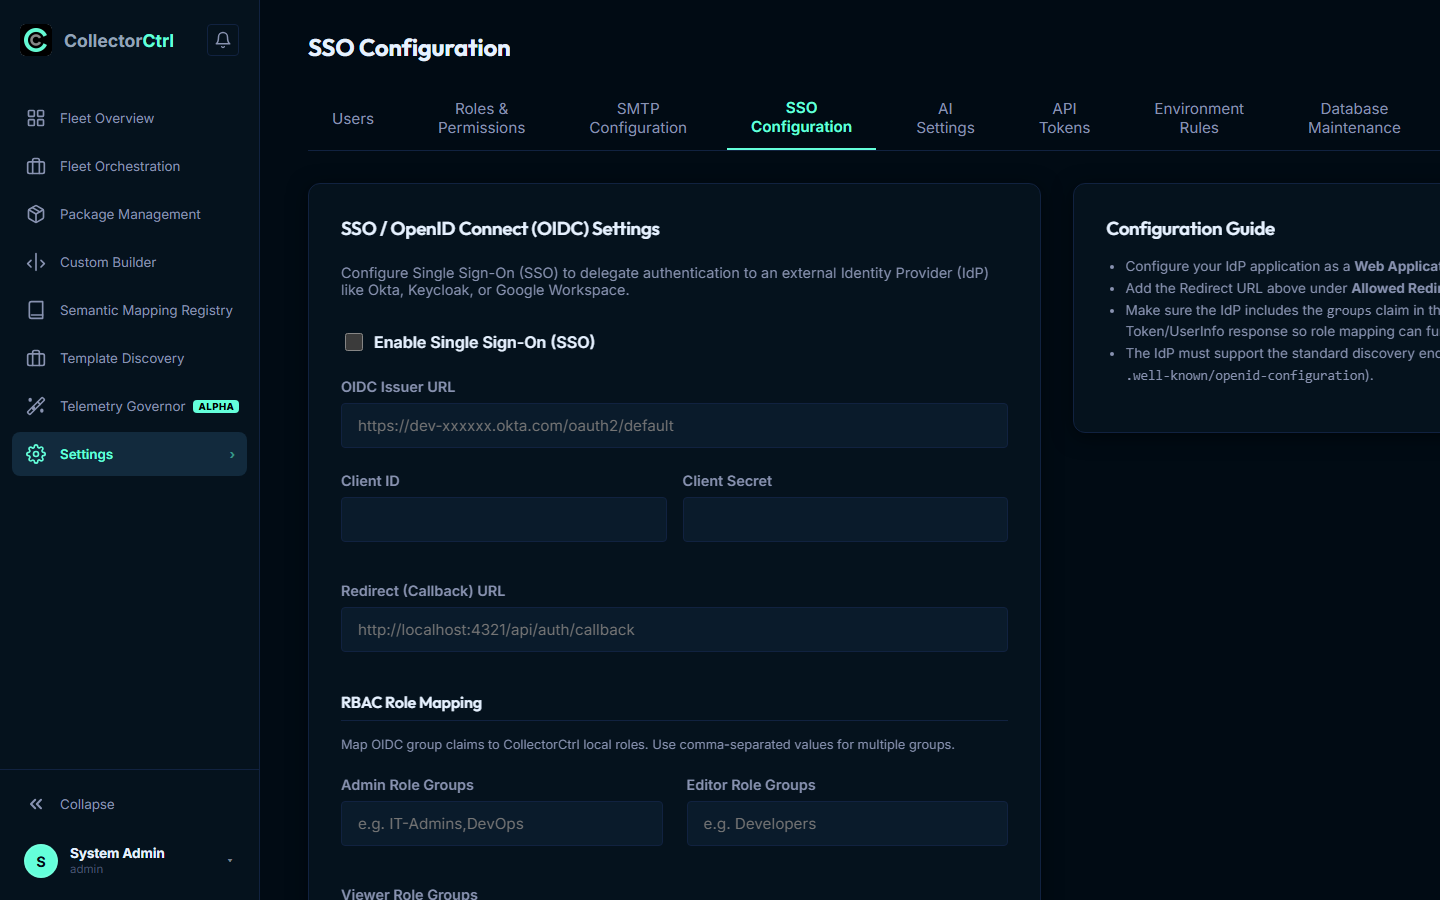Click the System Admin name text
The width and height of the screenshot is (1440, 900).
point(117,853)
